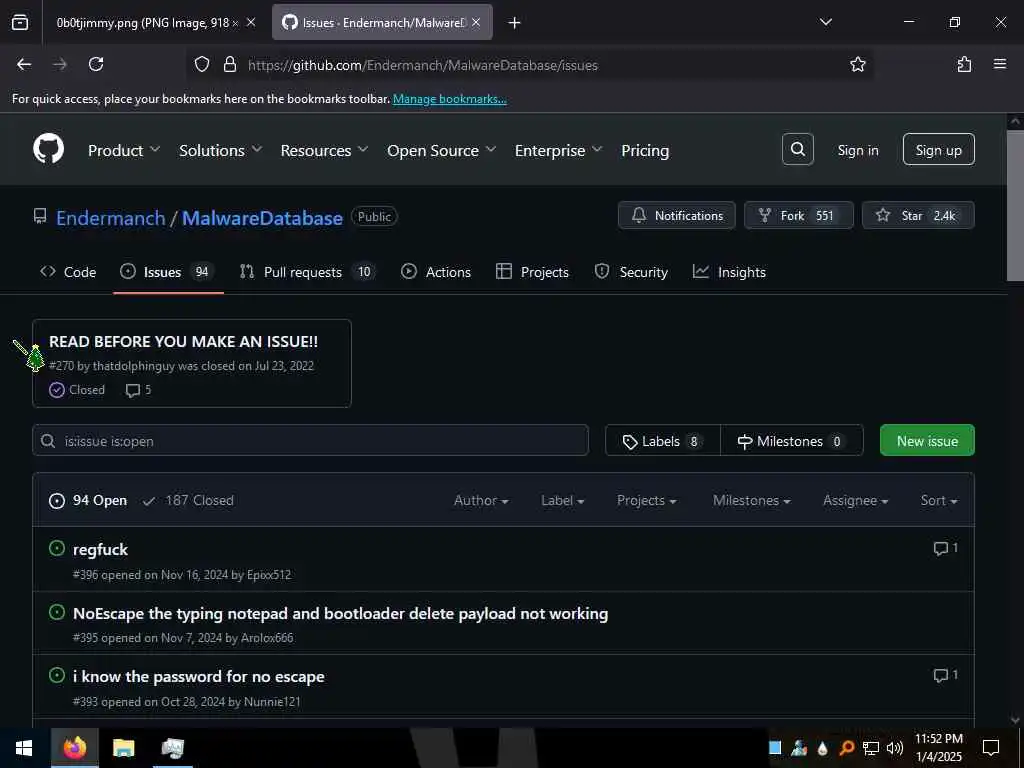Click the Firefox taskbar icon
This screenshot has width=1024, height=768.
coord(74,748)
